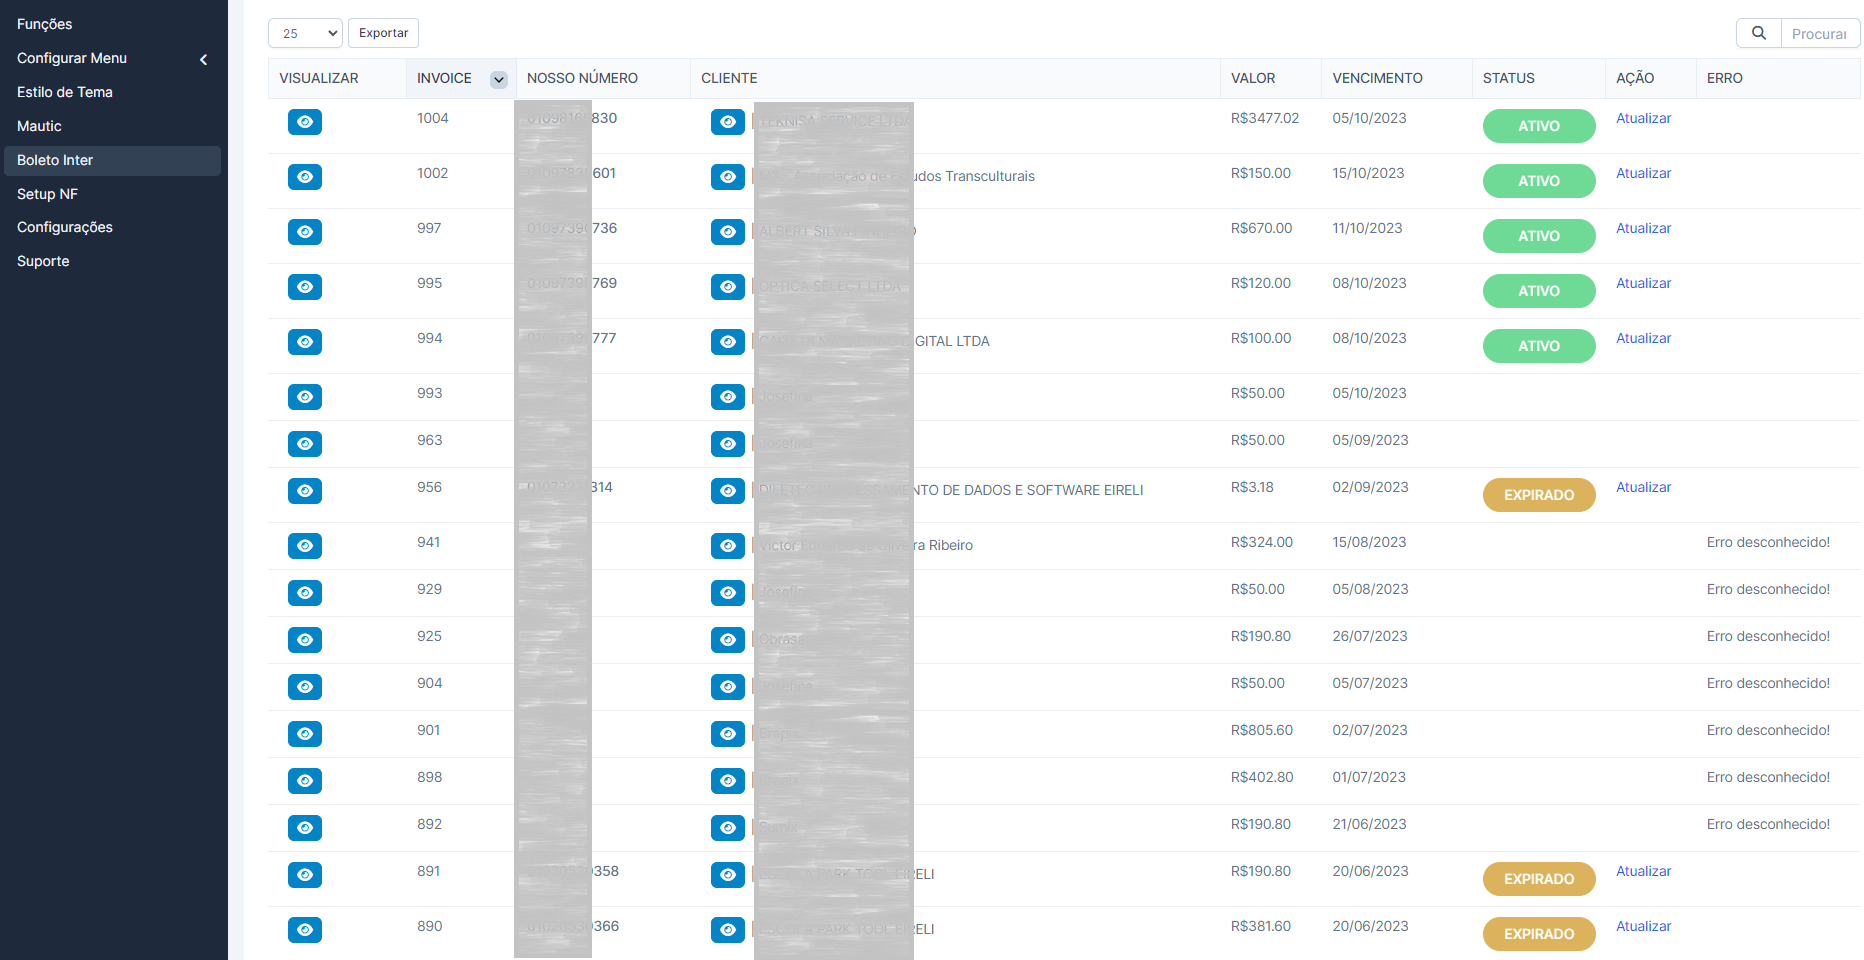The height and width of the screenshot is (960, 1864).
Task: Go to Suporte in sidebar
Action: [x=43, y=261]
